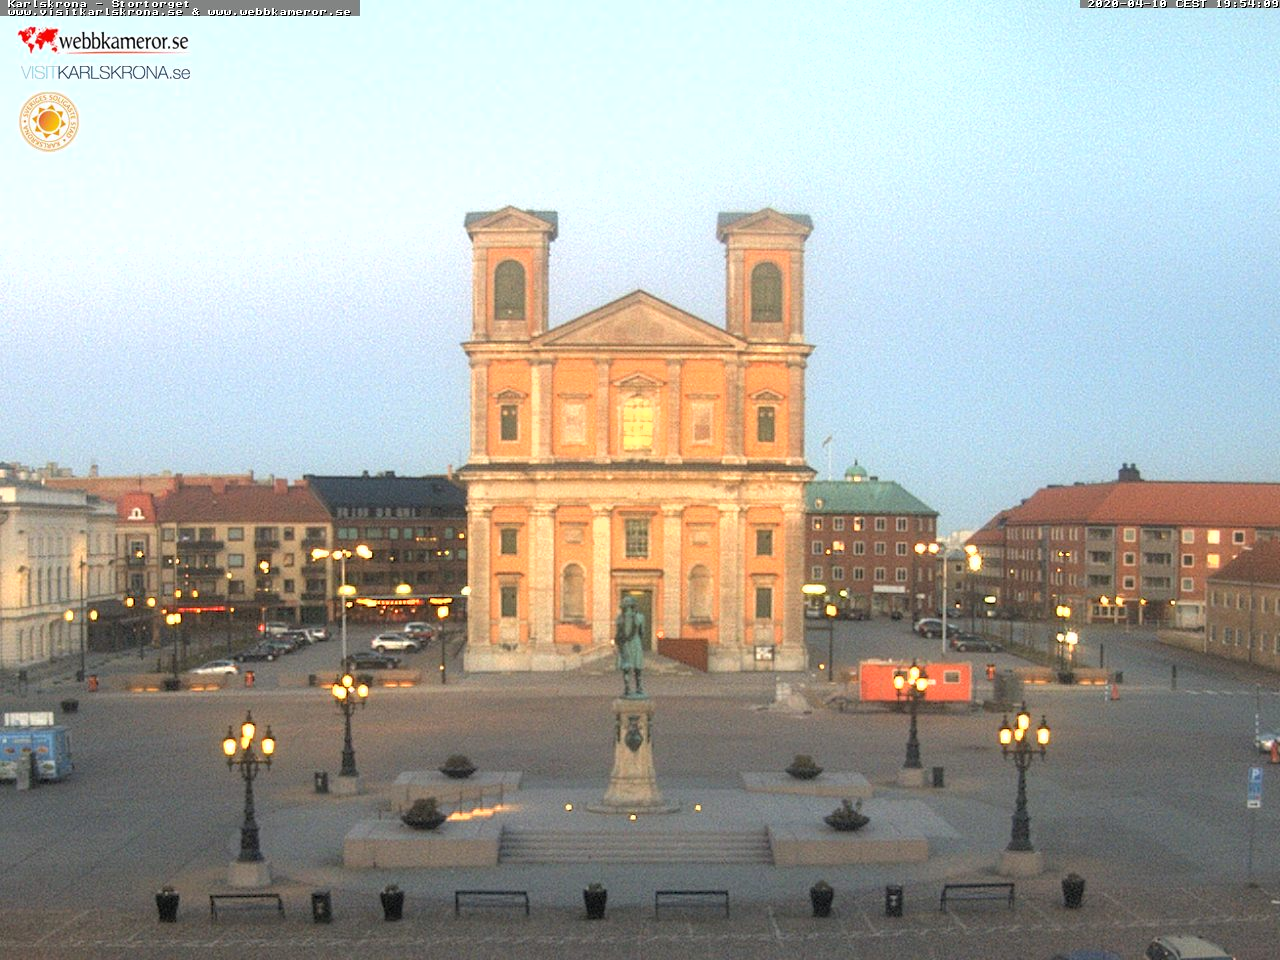
Task: Click the round orange sun badge
Action: tap(48, 122)
